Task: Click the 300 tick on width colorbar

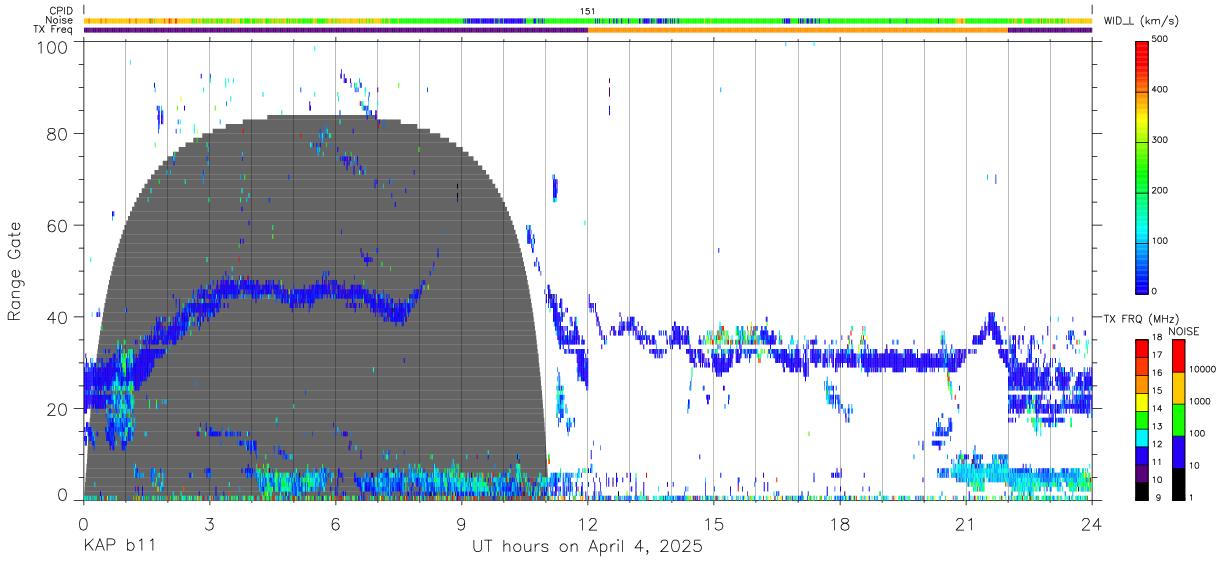Action: click(x=1161, y=140)
